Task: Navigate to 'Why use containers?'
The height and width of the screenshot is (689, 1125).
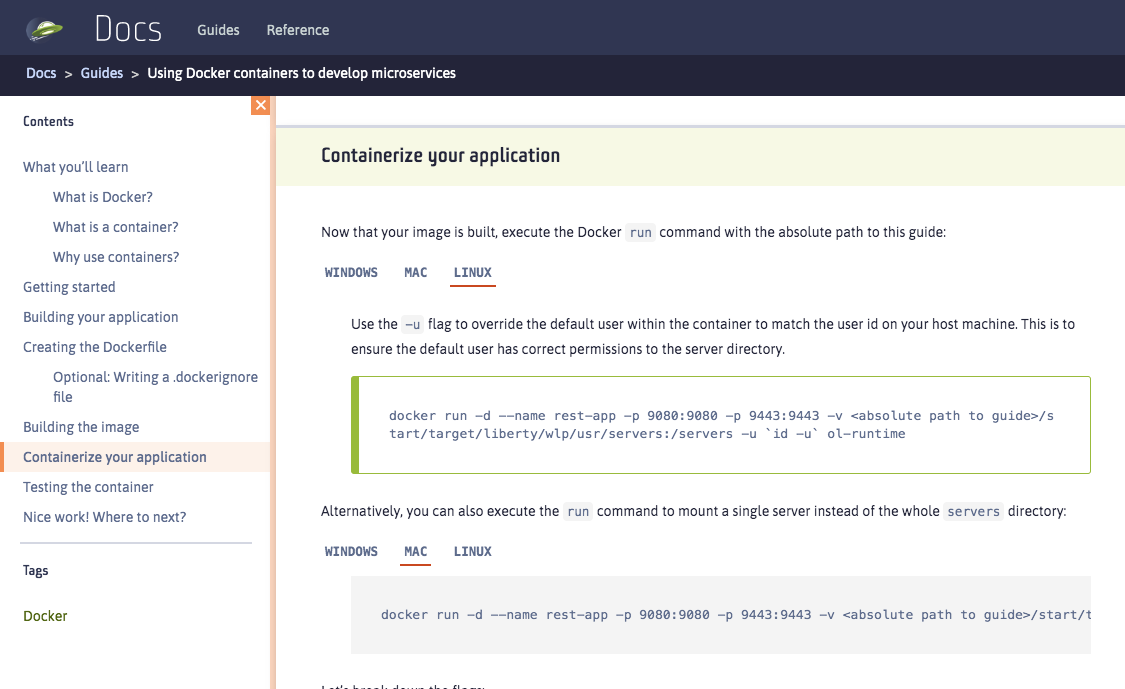Action: (x=116, y=257)
